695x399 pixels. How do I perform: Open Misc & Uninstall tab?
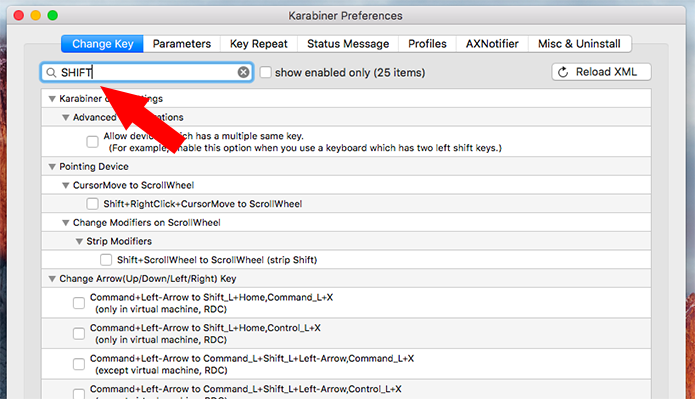pos(579,44)
